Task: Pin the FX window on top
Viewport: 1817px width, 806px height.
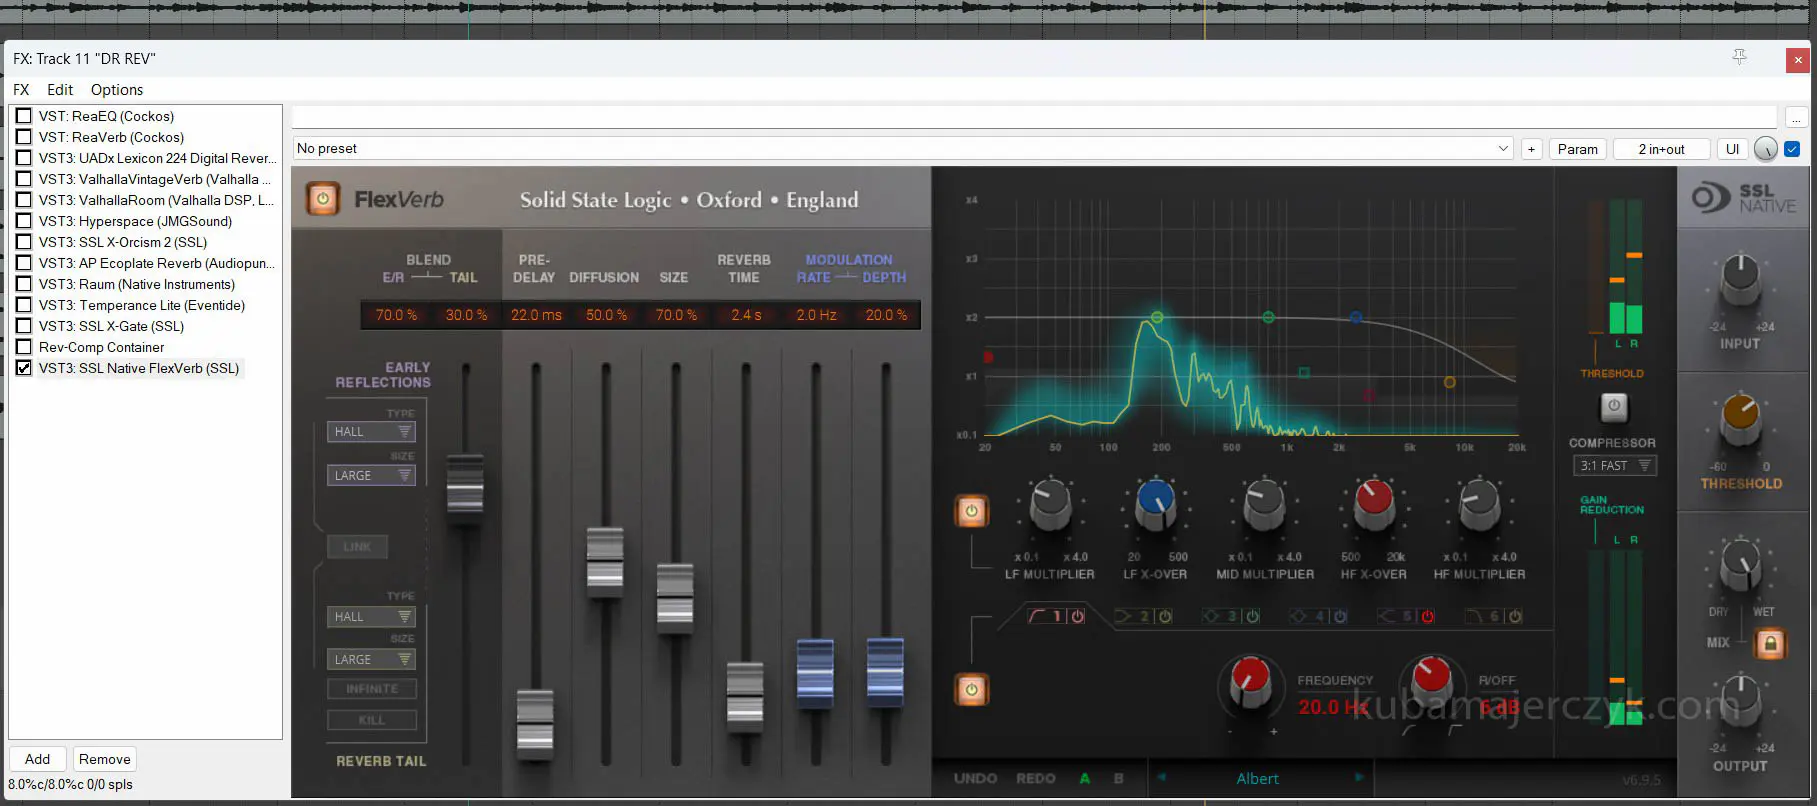Action: coord(1739,58)
